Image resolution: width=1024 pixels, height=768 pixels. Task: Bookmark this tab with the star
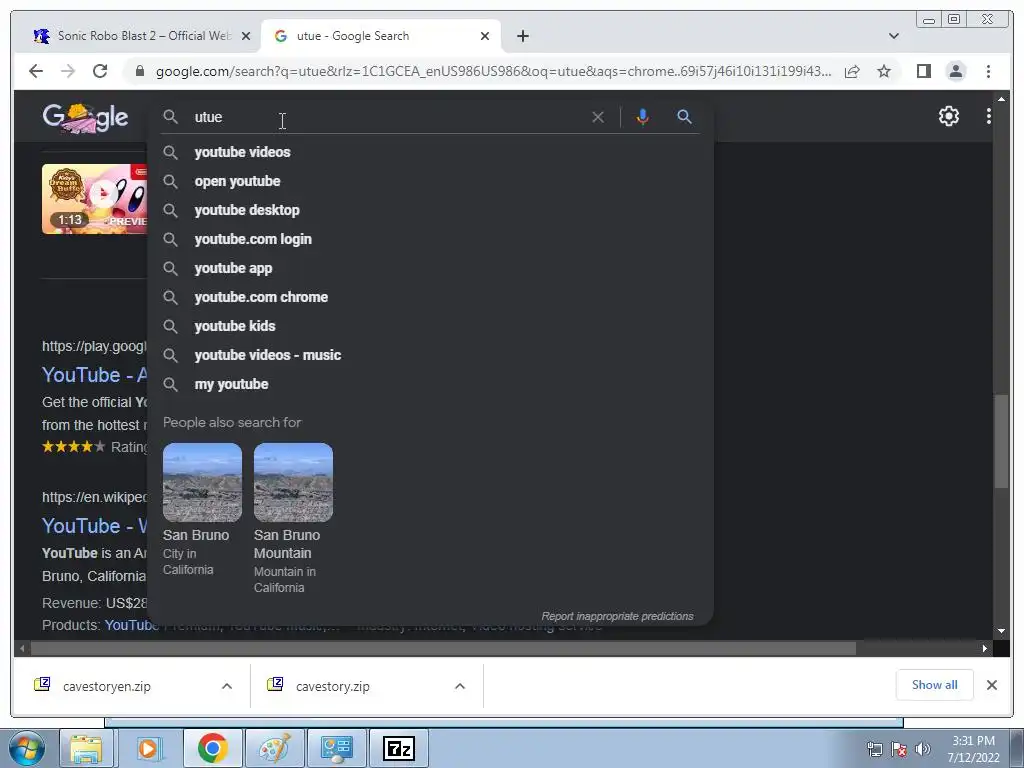(x=884, y=71)
